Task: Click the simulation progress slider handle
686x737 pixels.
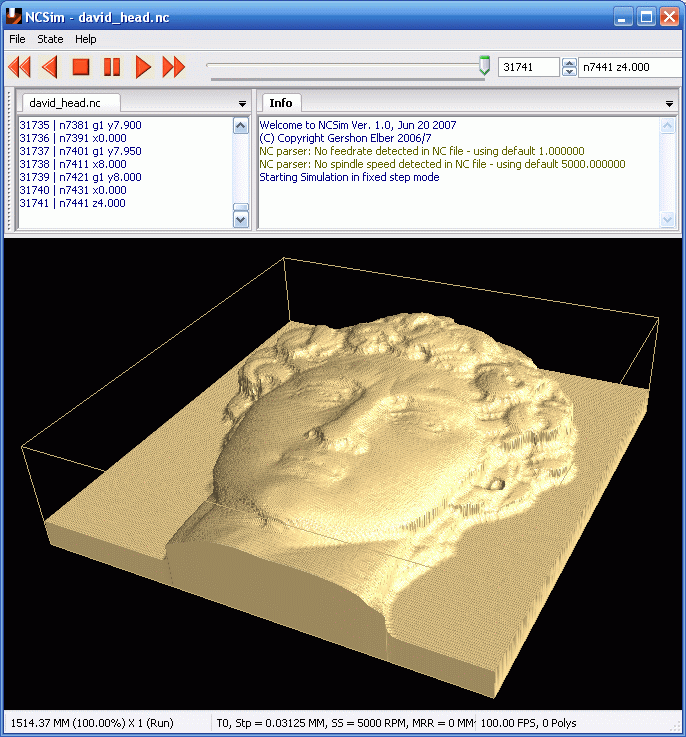Action: (484, 65)
